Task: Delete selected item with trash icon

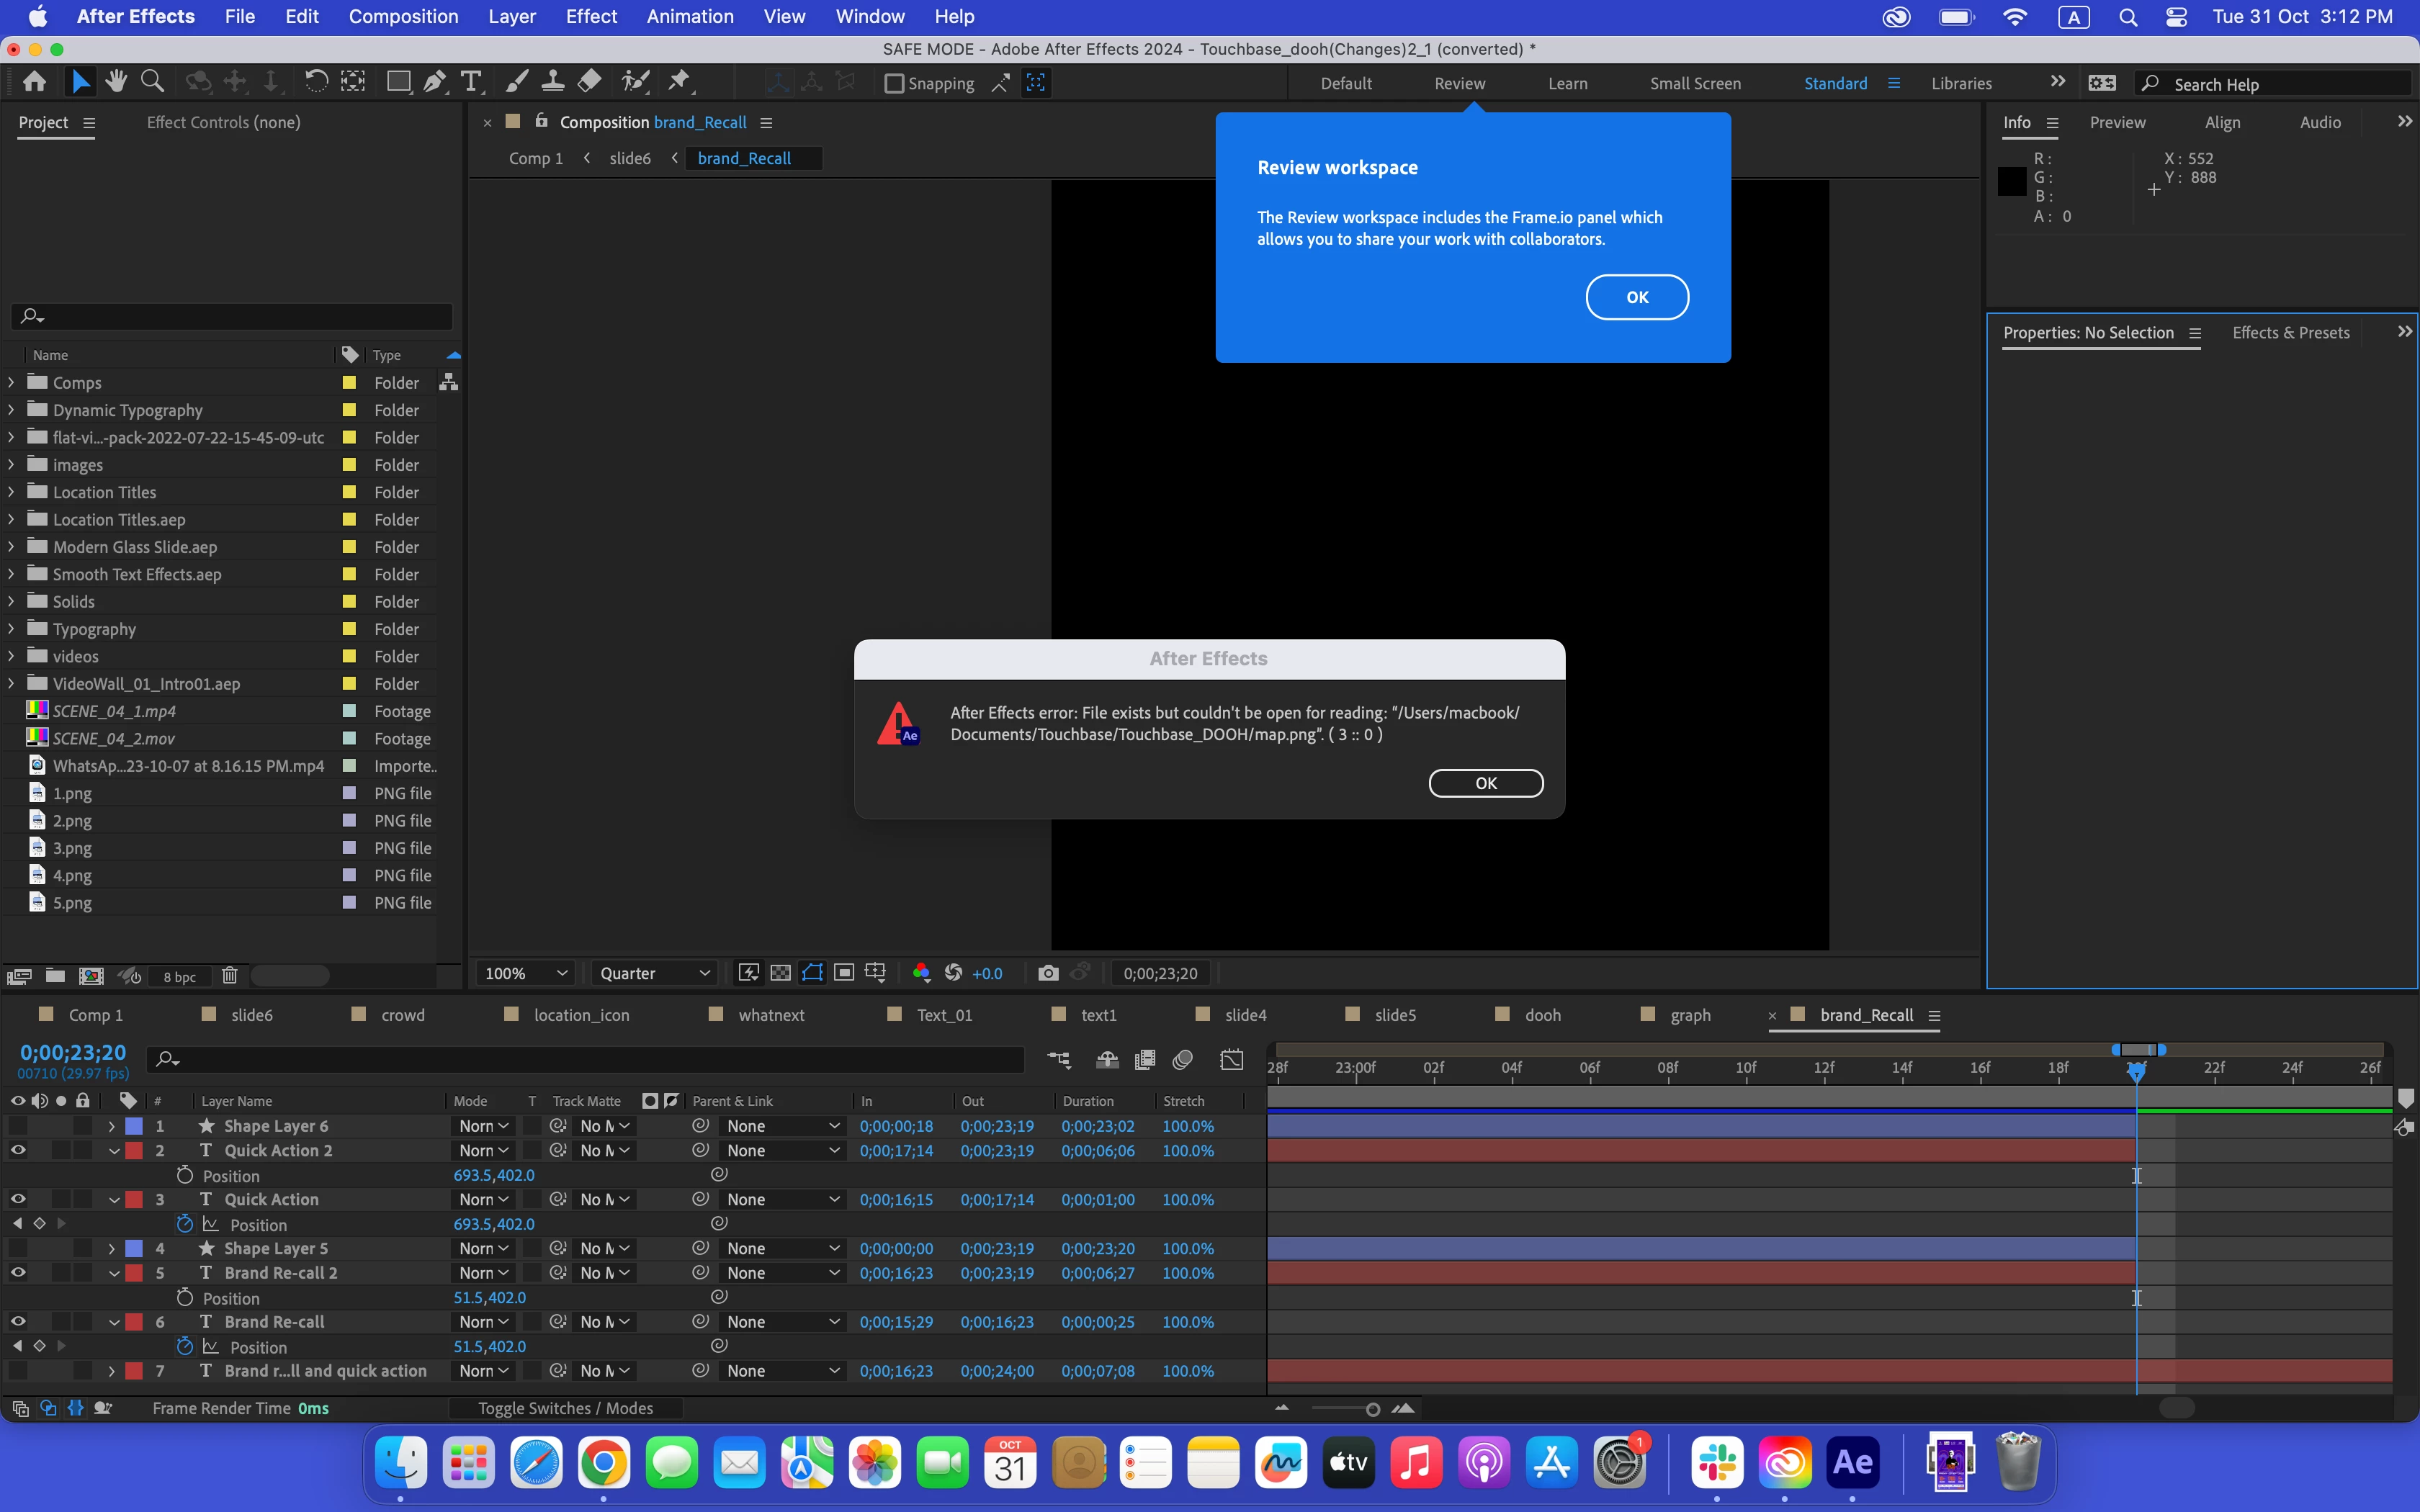Action: tap(229, 976)
